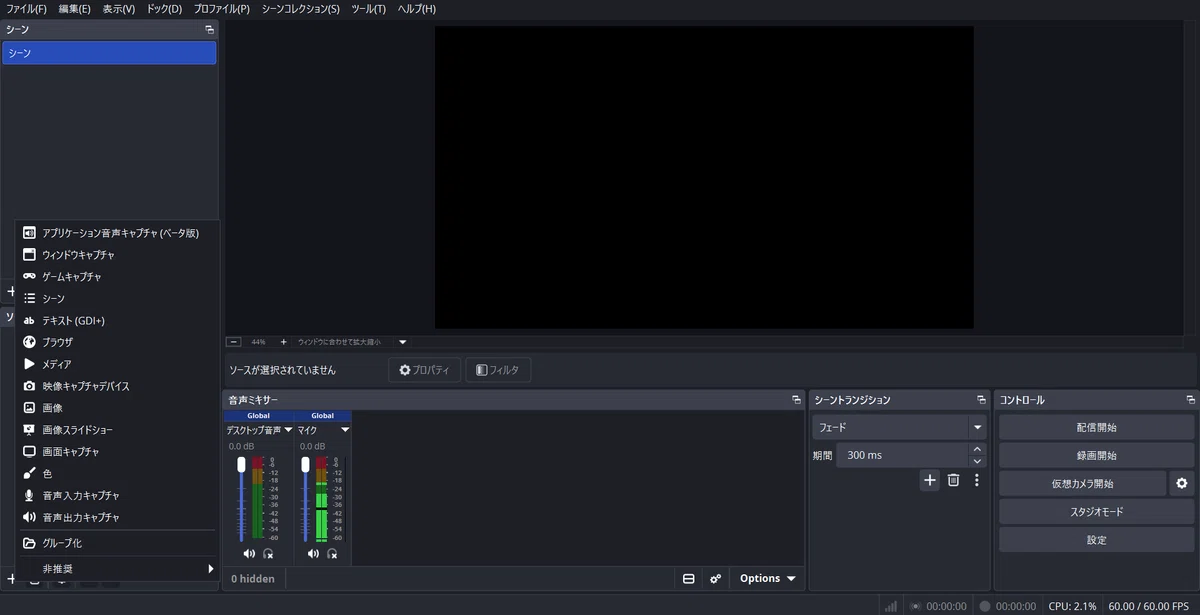The width and height of the screenshot is (1200, 615).
Task: Open 編集(E) menu
Action: point(74,9)
